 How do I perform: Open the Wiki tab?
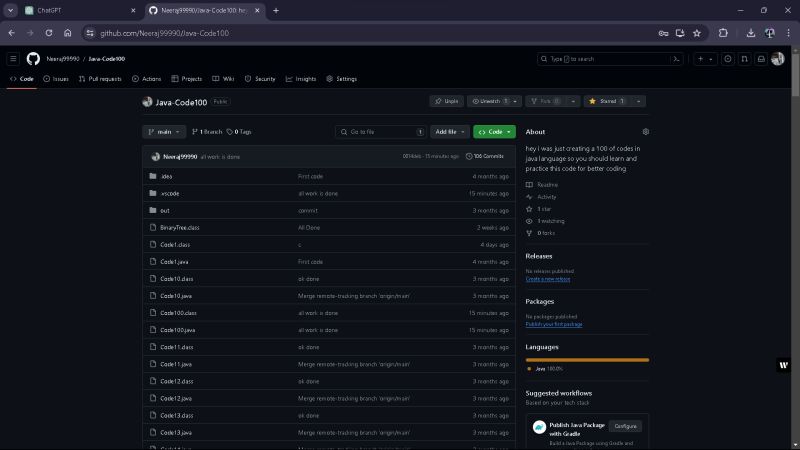pos(223,79)
